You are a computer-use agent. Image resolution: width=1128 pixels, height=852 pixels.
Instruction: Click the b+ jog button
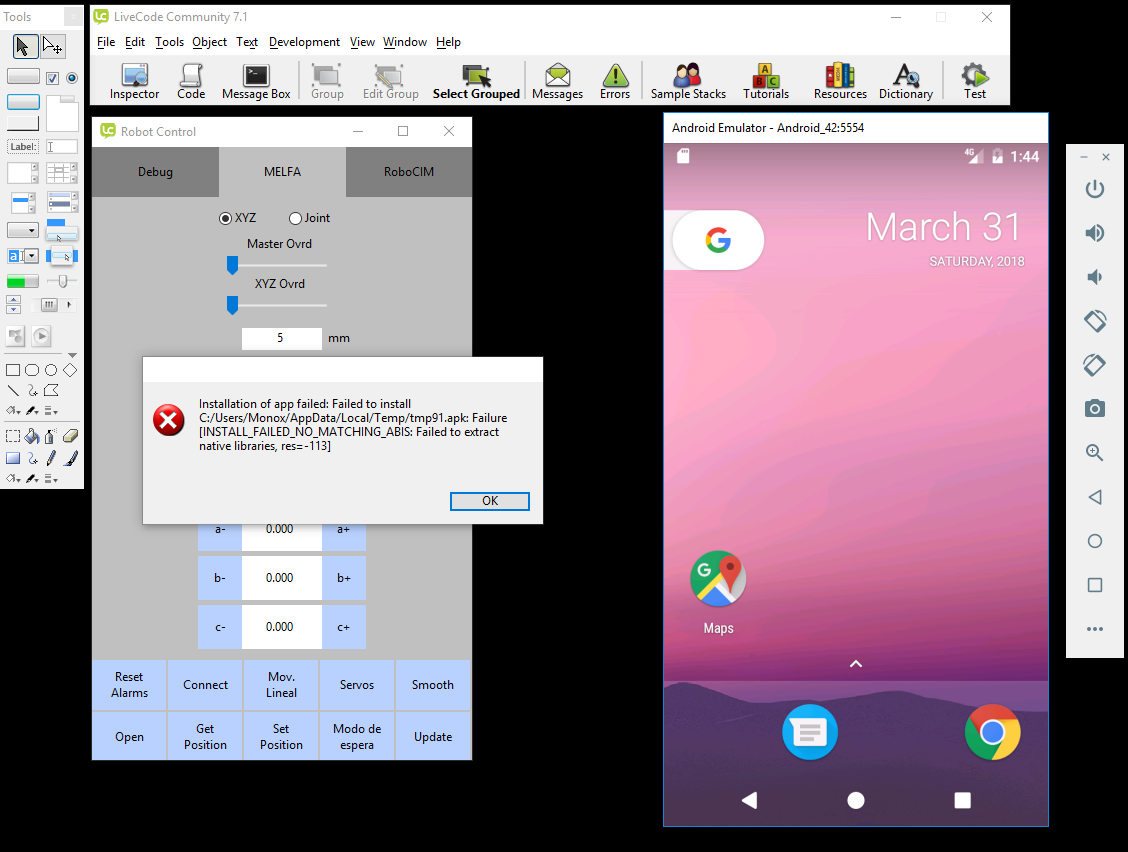(x=344, y=578)
